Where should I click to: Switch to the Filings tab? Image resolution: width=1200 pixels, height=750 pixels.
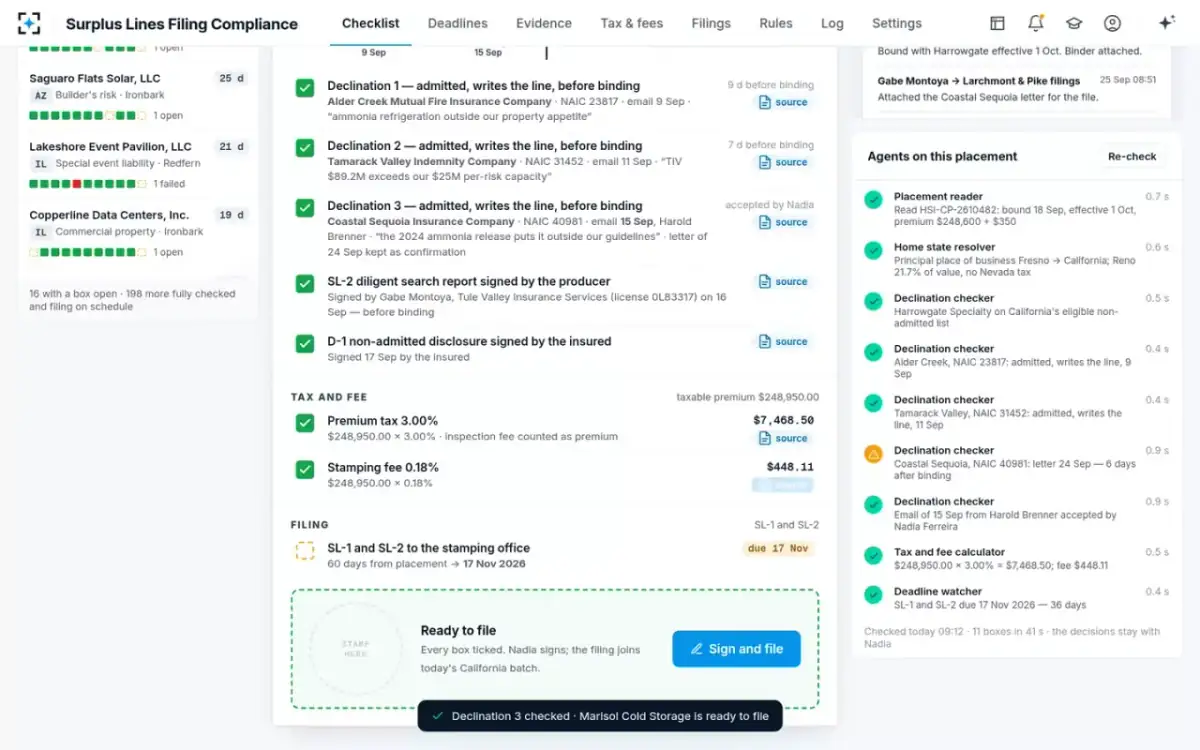711,23
